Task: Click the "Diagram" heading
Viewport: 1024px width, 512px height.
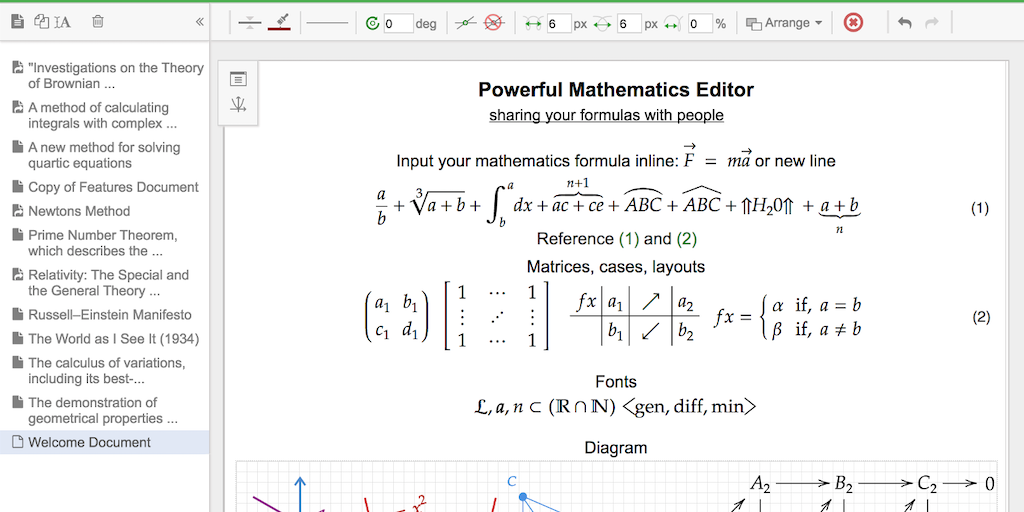Action: [616, 448]
